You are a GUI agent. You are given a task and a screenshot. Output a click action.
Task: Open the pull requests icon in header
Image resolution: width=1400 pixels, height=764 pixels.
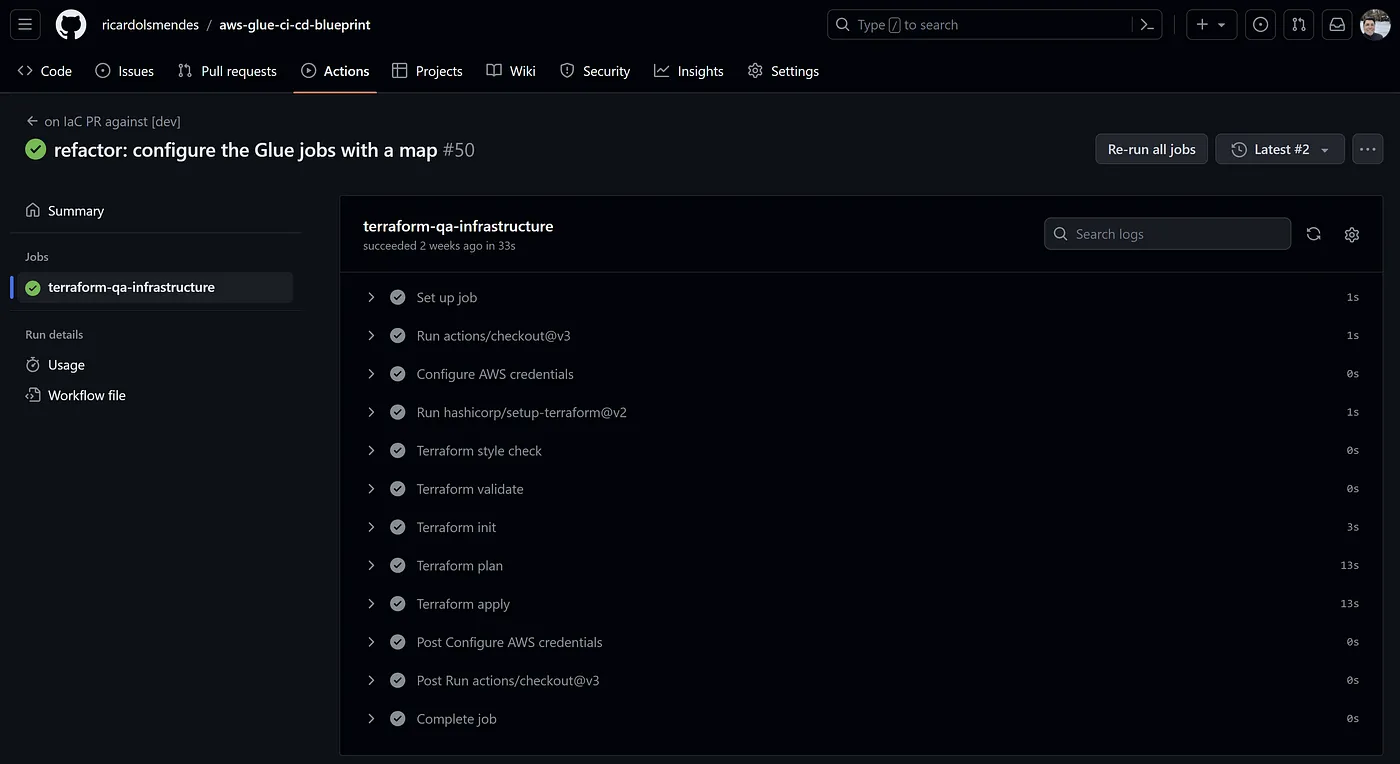1299,24
